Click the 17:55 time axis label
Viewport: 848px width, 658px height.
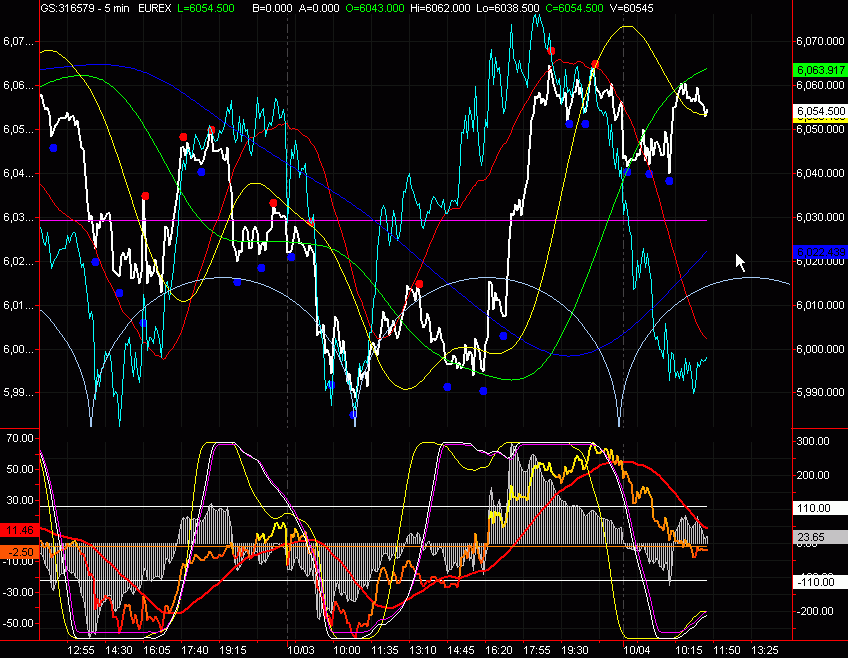536,650
